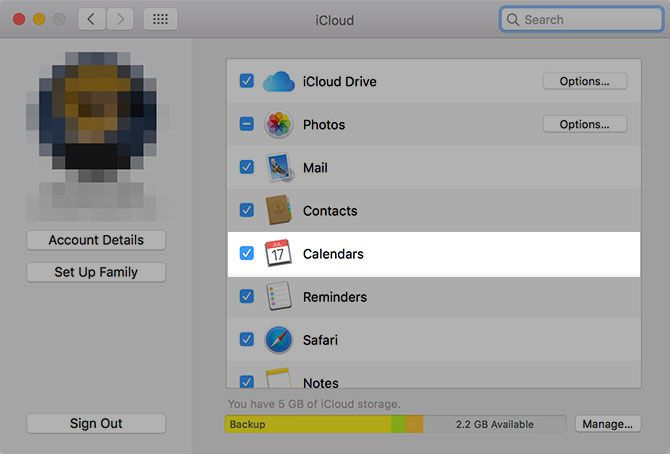Click the '2.2 GB Available' text
The width and height of the screenshot is (670, 454).
click(x=495, y=425)
